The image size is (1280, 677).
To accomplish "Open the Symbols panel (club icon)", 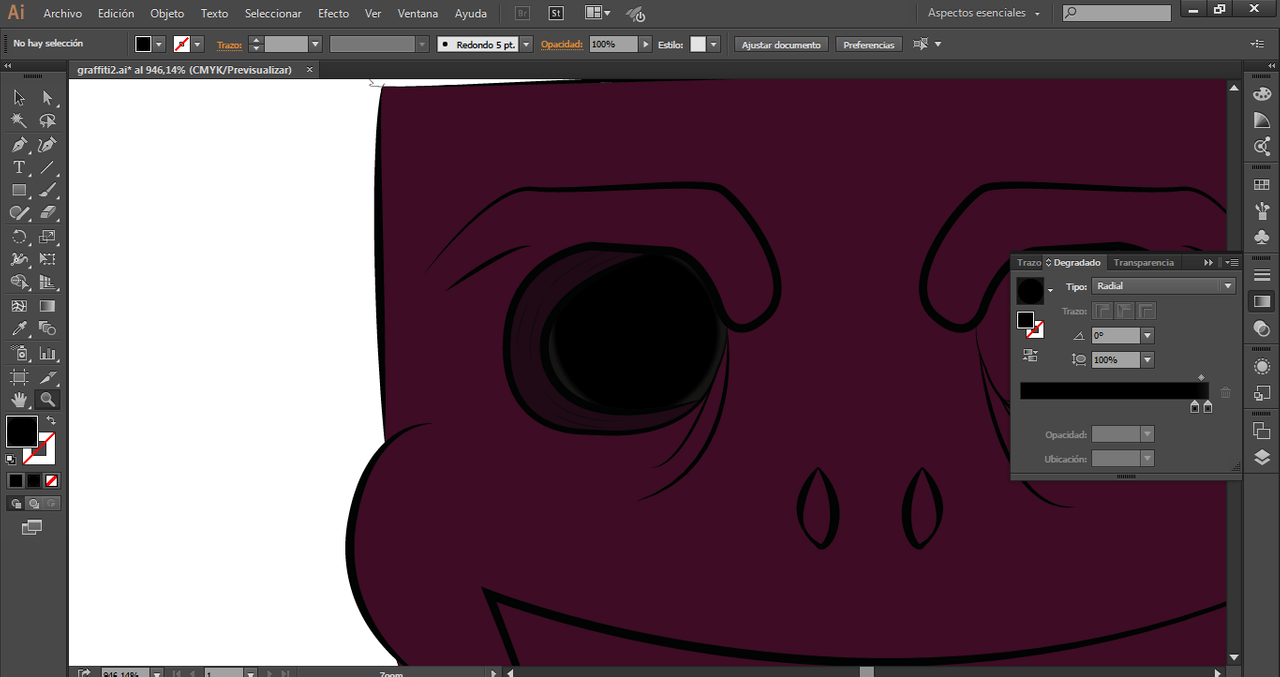I will [x=1262, y=237].
